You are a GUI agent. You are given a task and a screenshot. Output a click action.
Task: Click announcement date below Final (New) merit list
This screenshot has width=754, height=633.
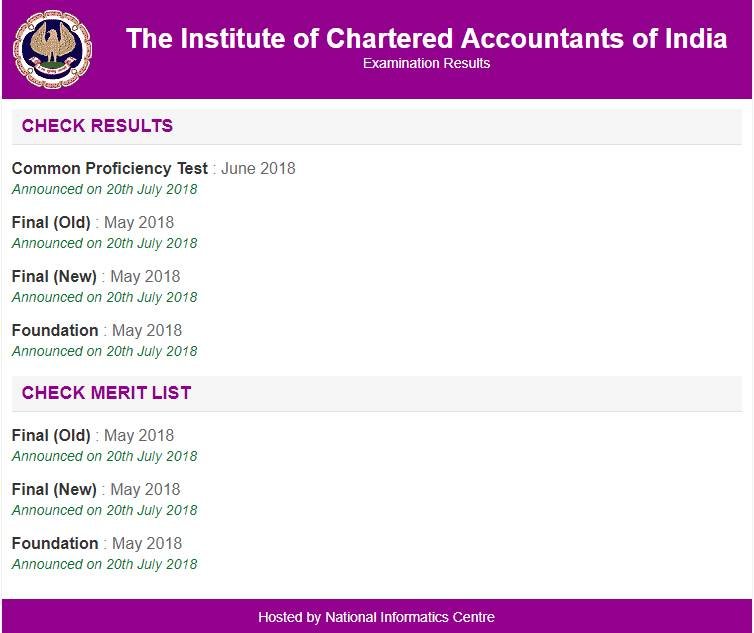[x=104, y=510]
